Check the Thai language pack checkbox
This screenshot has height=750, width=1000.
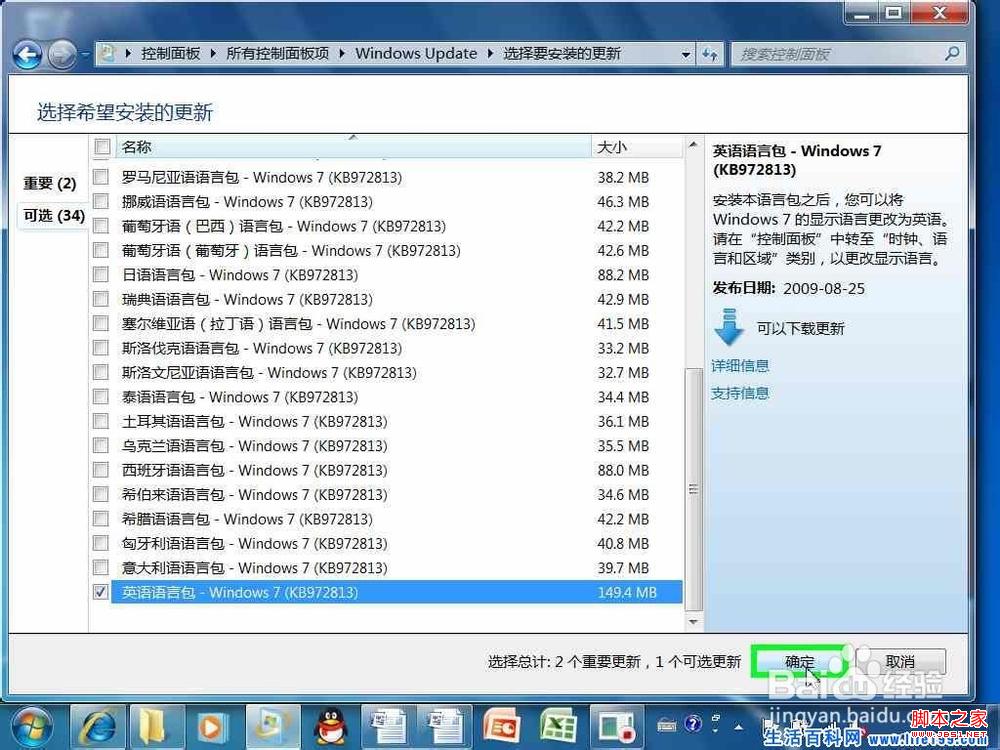(101, 397)
